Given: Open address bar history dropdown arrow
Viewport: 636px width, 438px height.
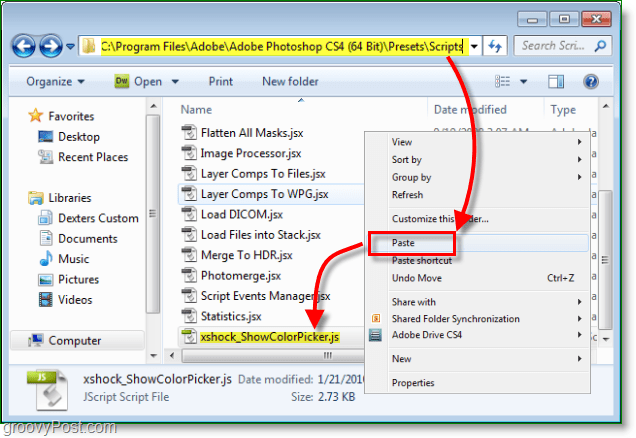Looking at the screenshot, I should coord(474,46).
